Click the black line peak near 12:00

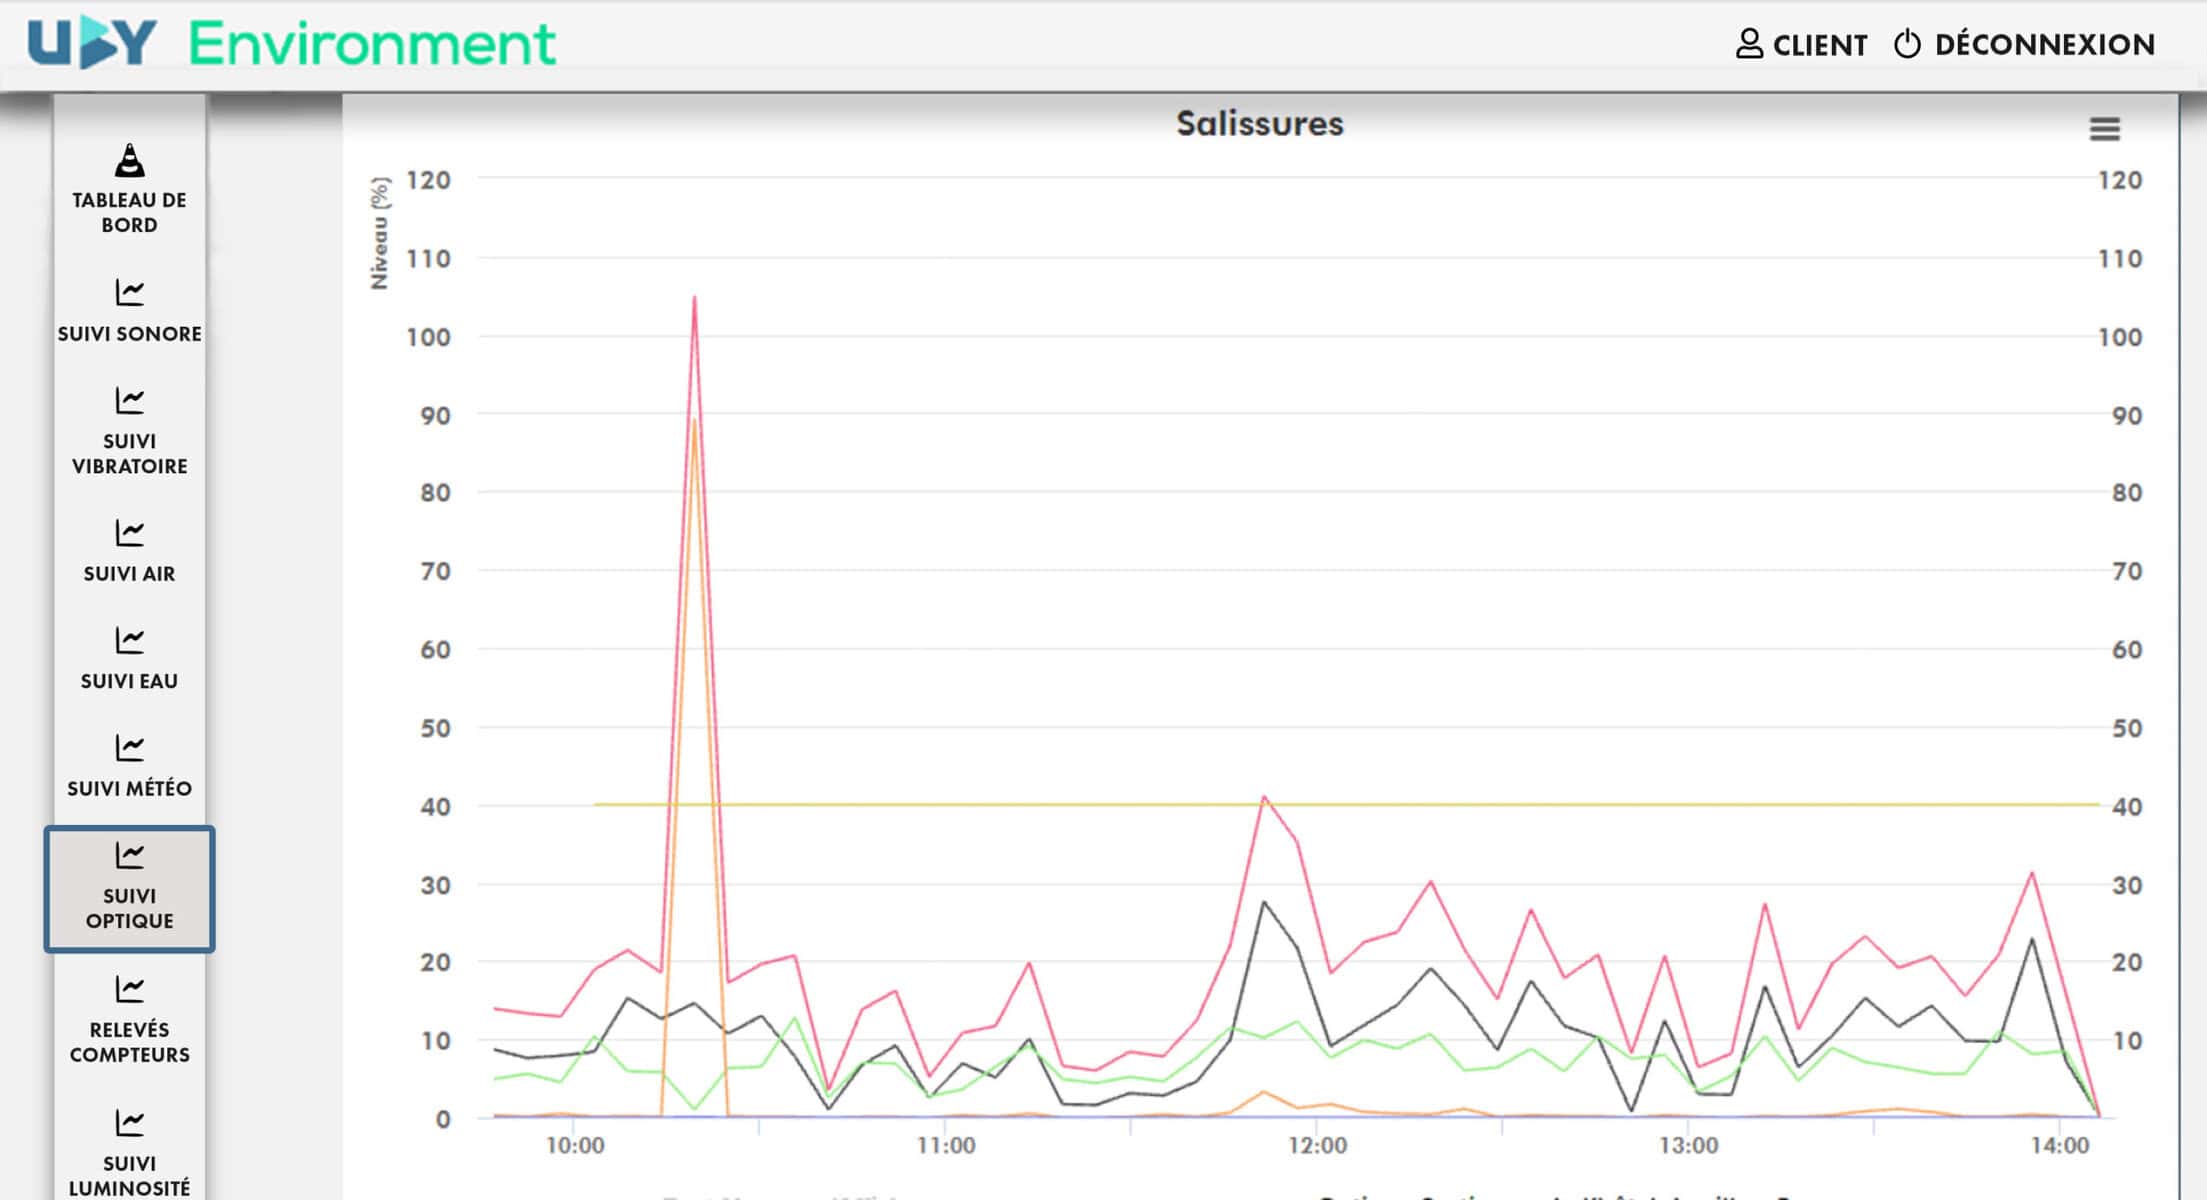tap(1264, 903)
